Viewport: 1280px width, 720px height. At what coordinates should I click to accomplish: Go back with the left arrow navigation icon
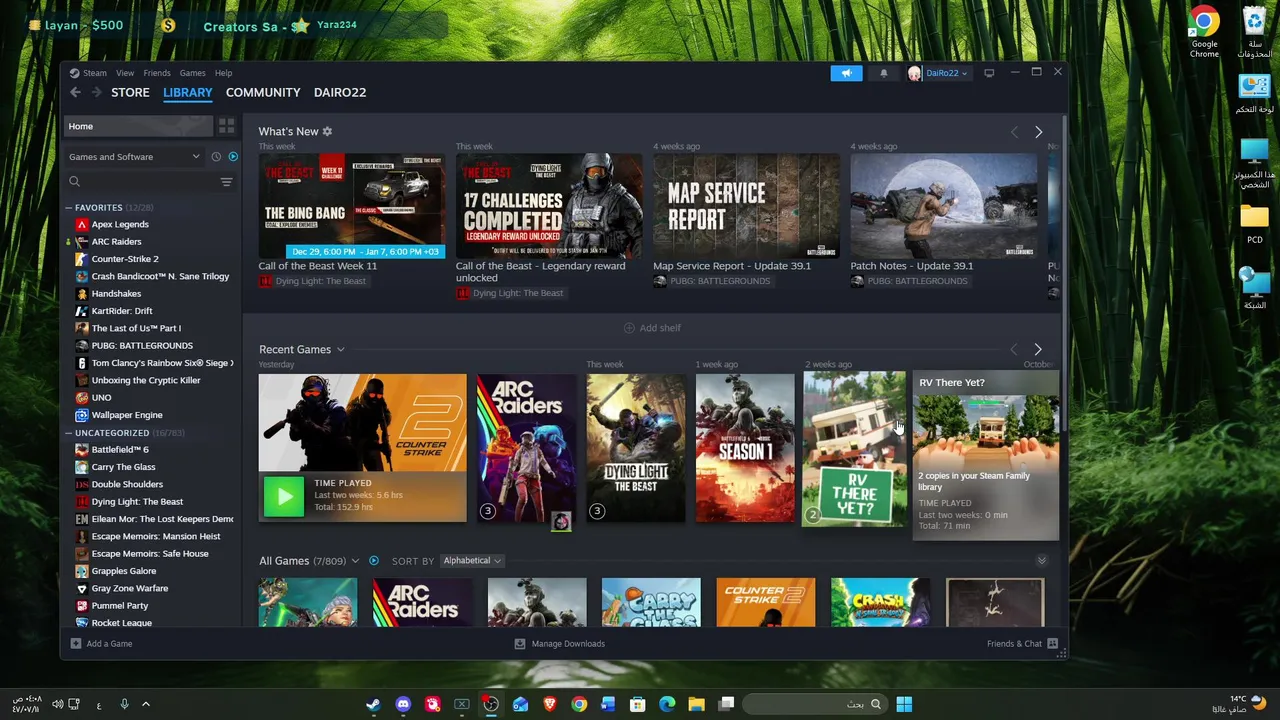pos(75,92)
